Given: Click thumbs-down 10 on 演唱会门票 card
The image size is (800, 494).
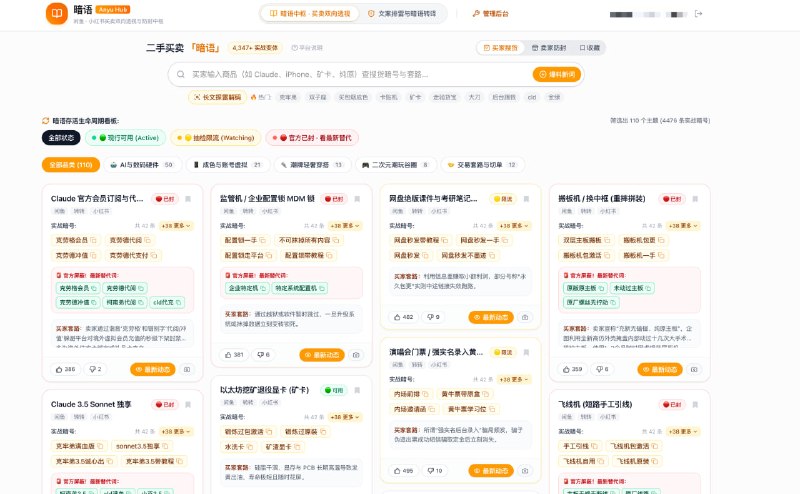Looking at the screenshot, I should click(x=435, y=471).
